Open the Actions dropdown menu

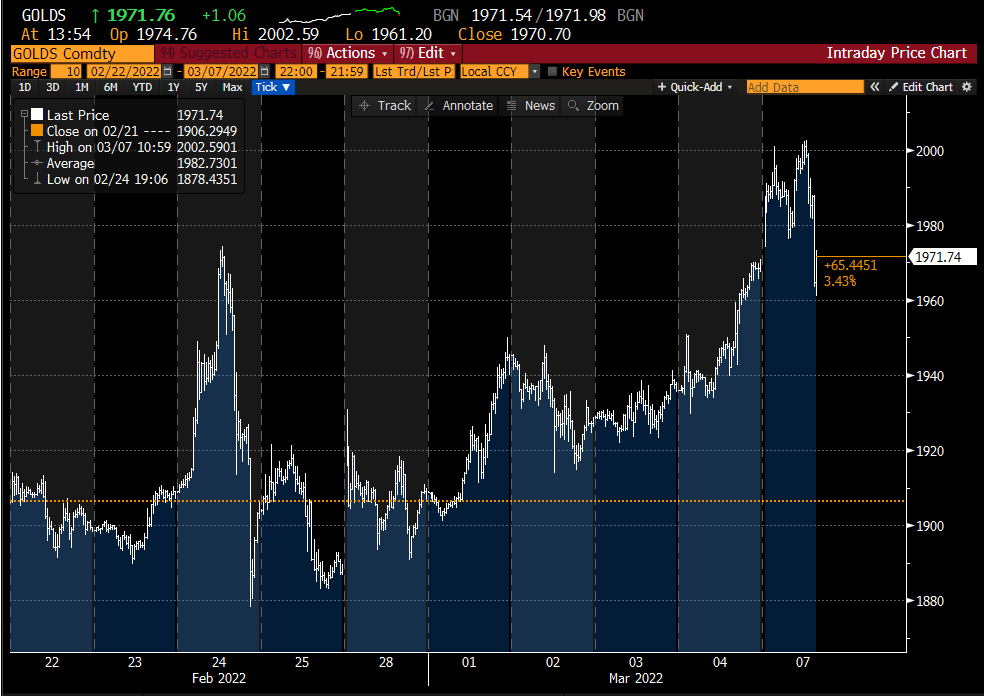pyautogui.click(x=347, y=53)
